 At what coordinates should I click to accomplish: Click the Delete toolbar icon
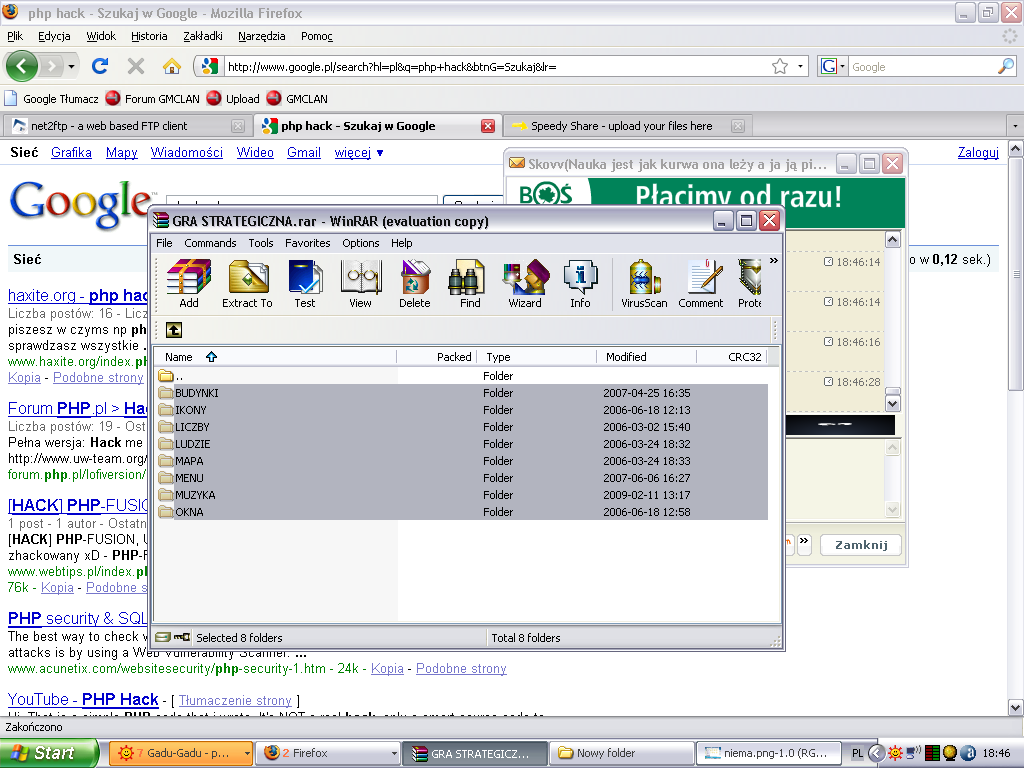[x=414, y=282]
